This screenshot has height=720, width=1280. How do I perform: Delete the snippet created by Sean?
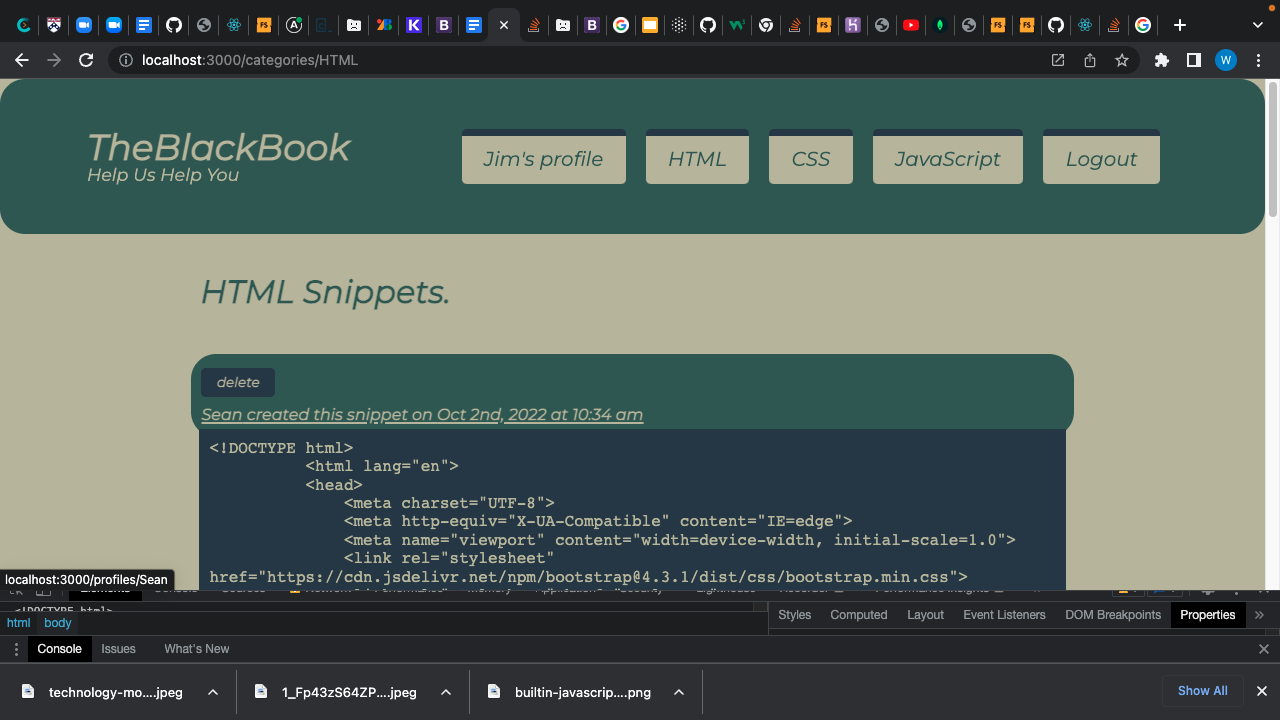pos(238,382)
